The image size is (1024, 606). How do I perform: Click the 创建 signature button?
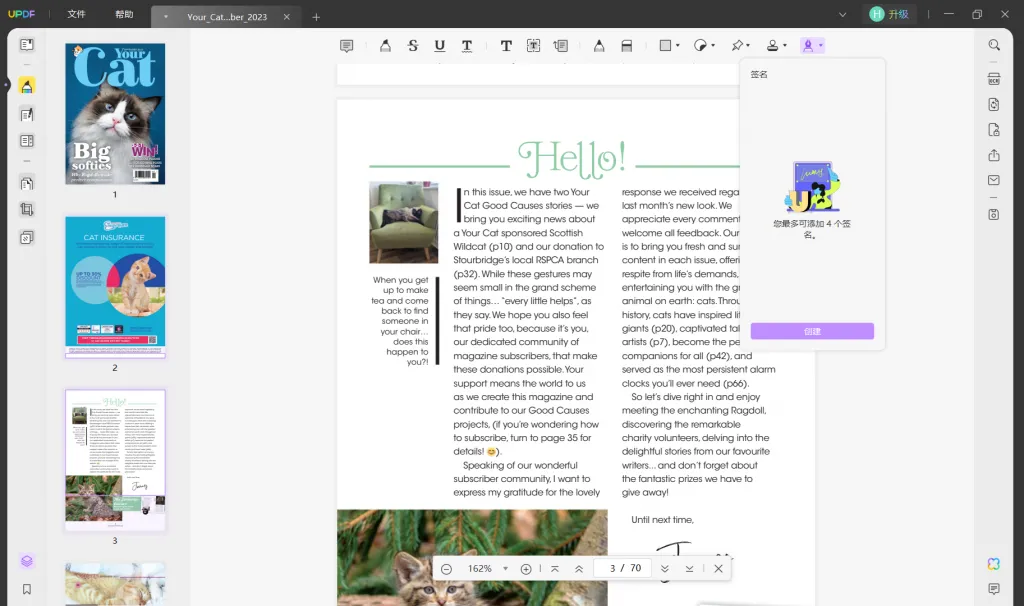(x=812, y=331)
